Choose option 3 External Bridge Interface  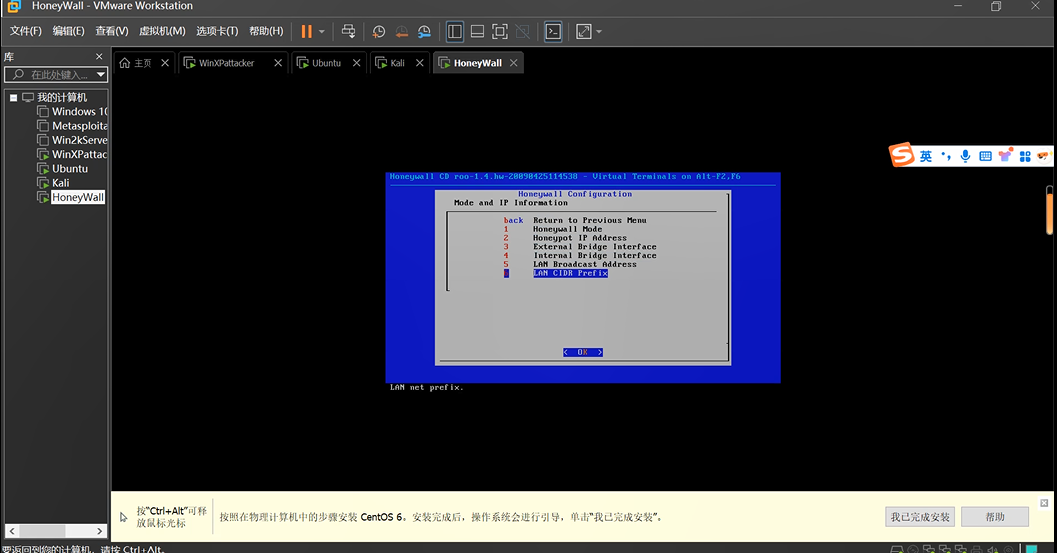(580, 247)
